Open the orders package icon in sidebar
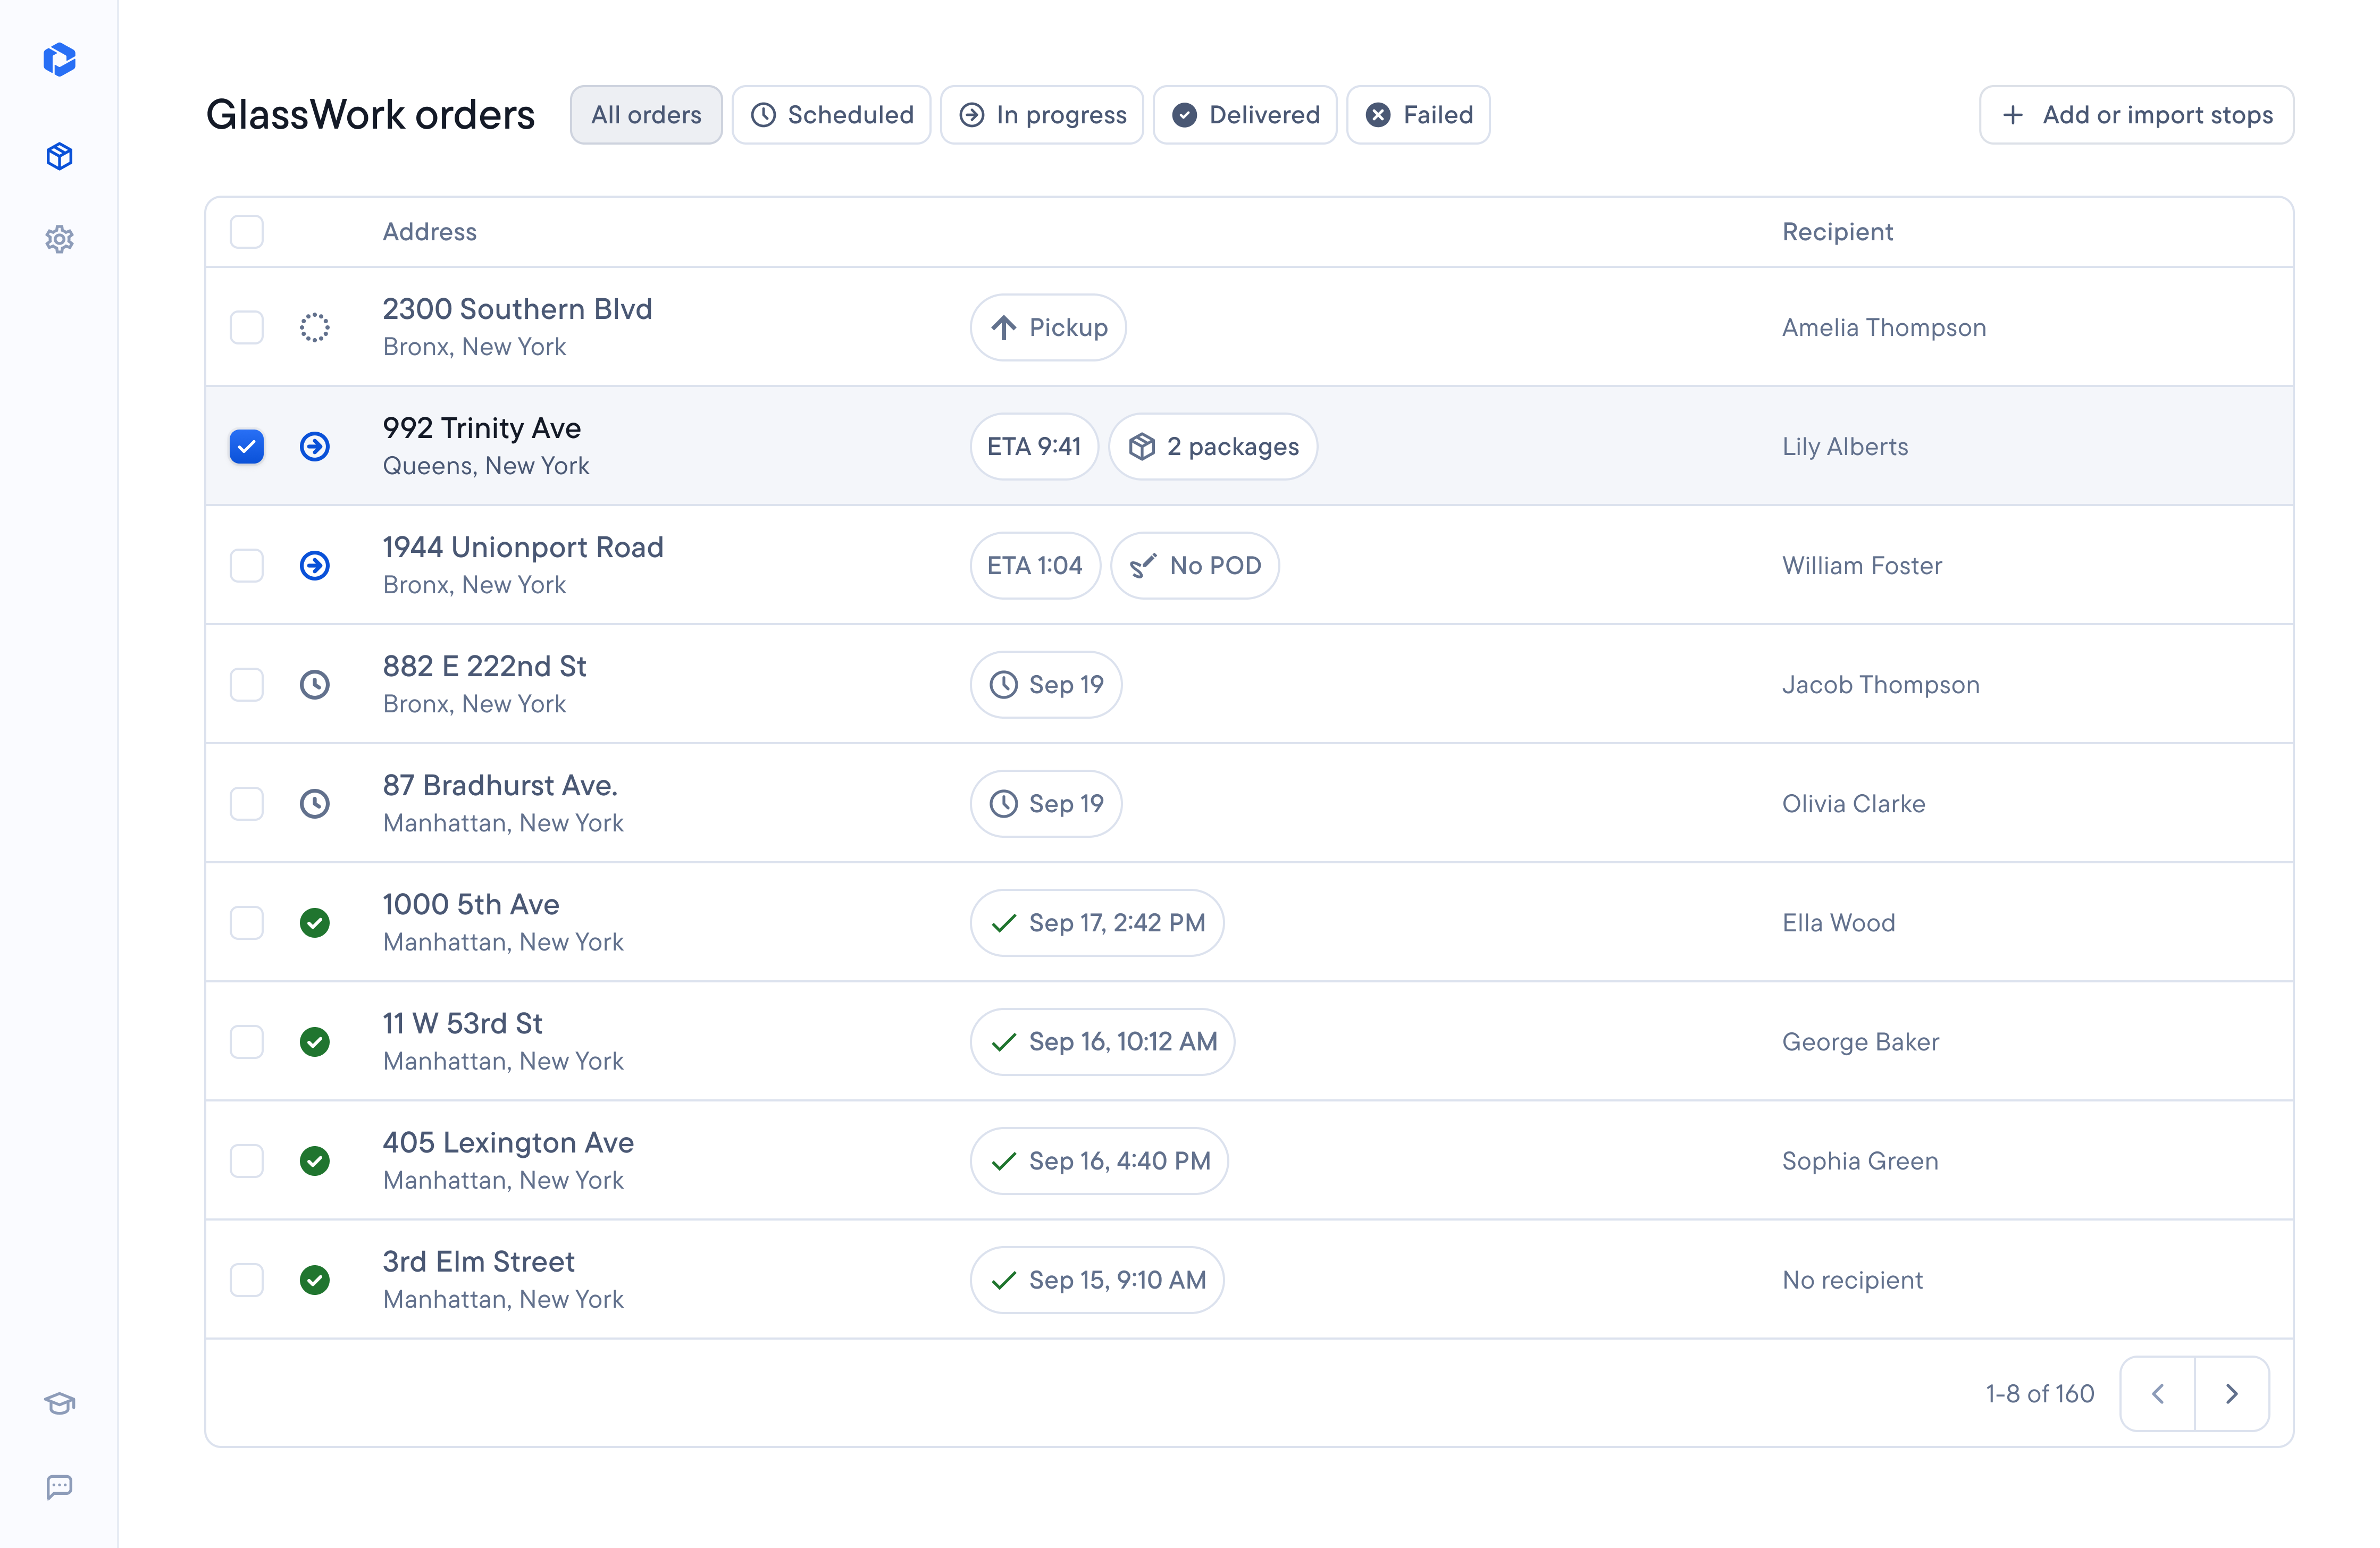The height and width of the screenshot is (1548, 2380). coord(59,156)
